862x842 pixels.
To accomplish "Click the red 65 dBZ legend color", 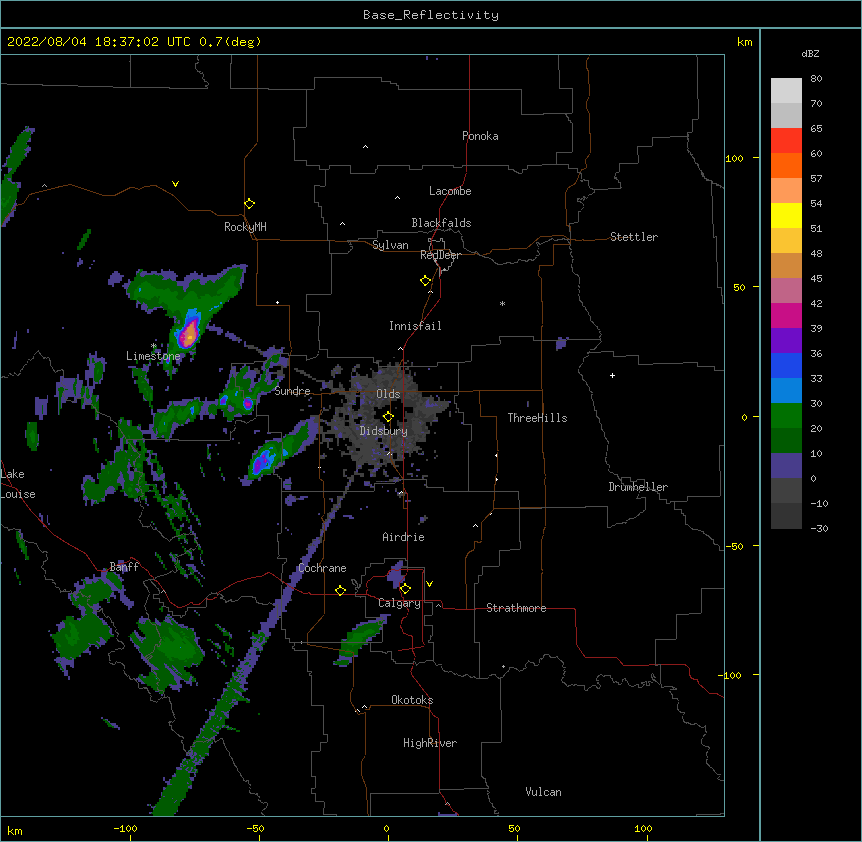I will coord(786,141).
